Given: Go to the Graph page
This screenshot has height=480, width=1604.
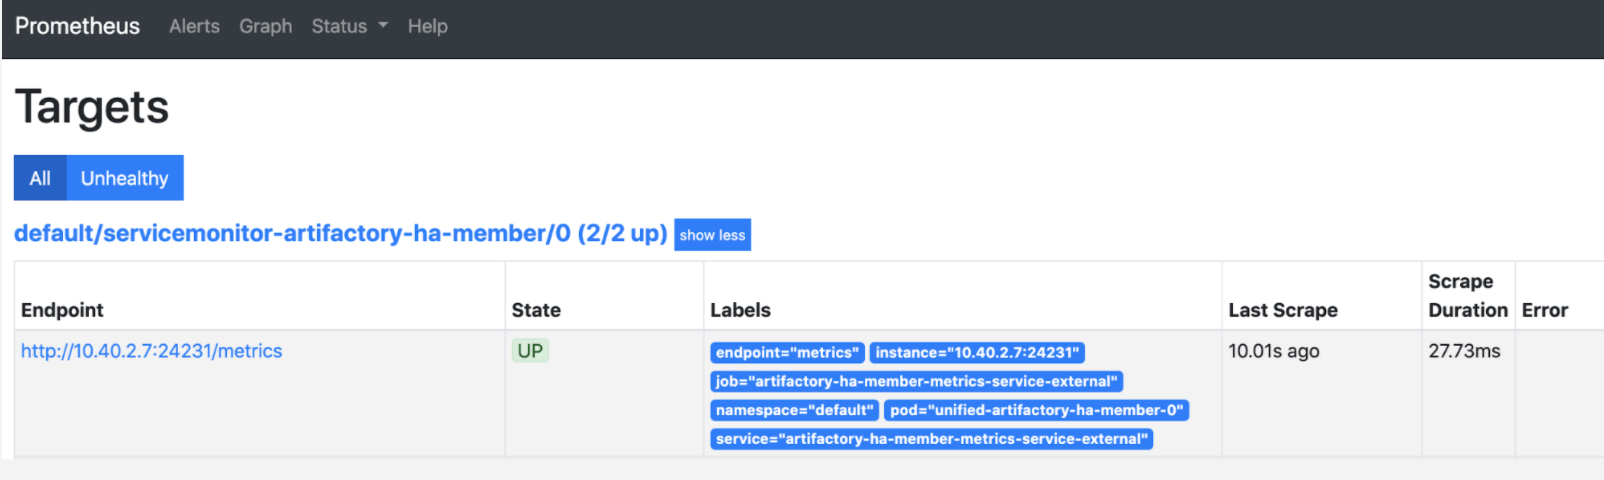Looking at the screenshot, I should click(265, 26).
